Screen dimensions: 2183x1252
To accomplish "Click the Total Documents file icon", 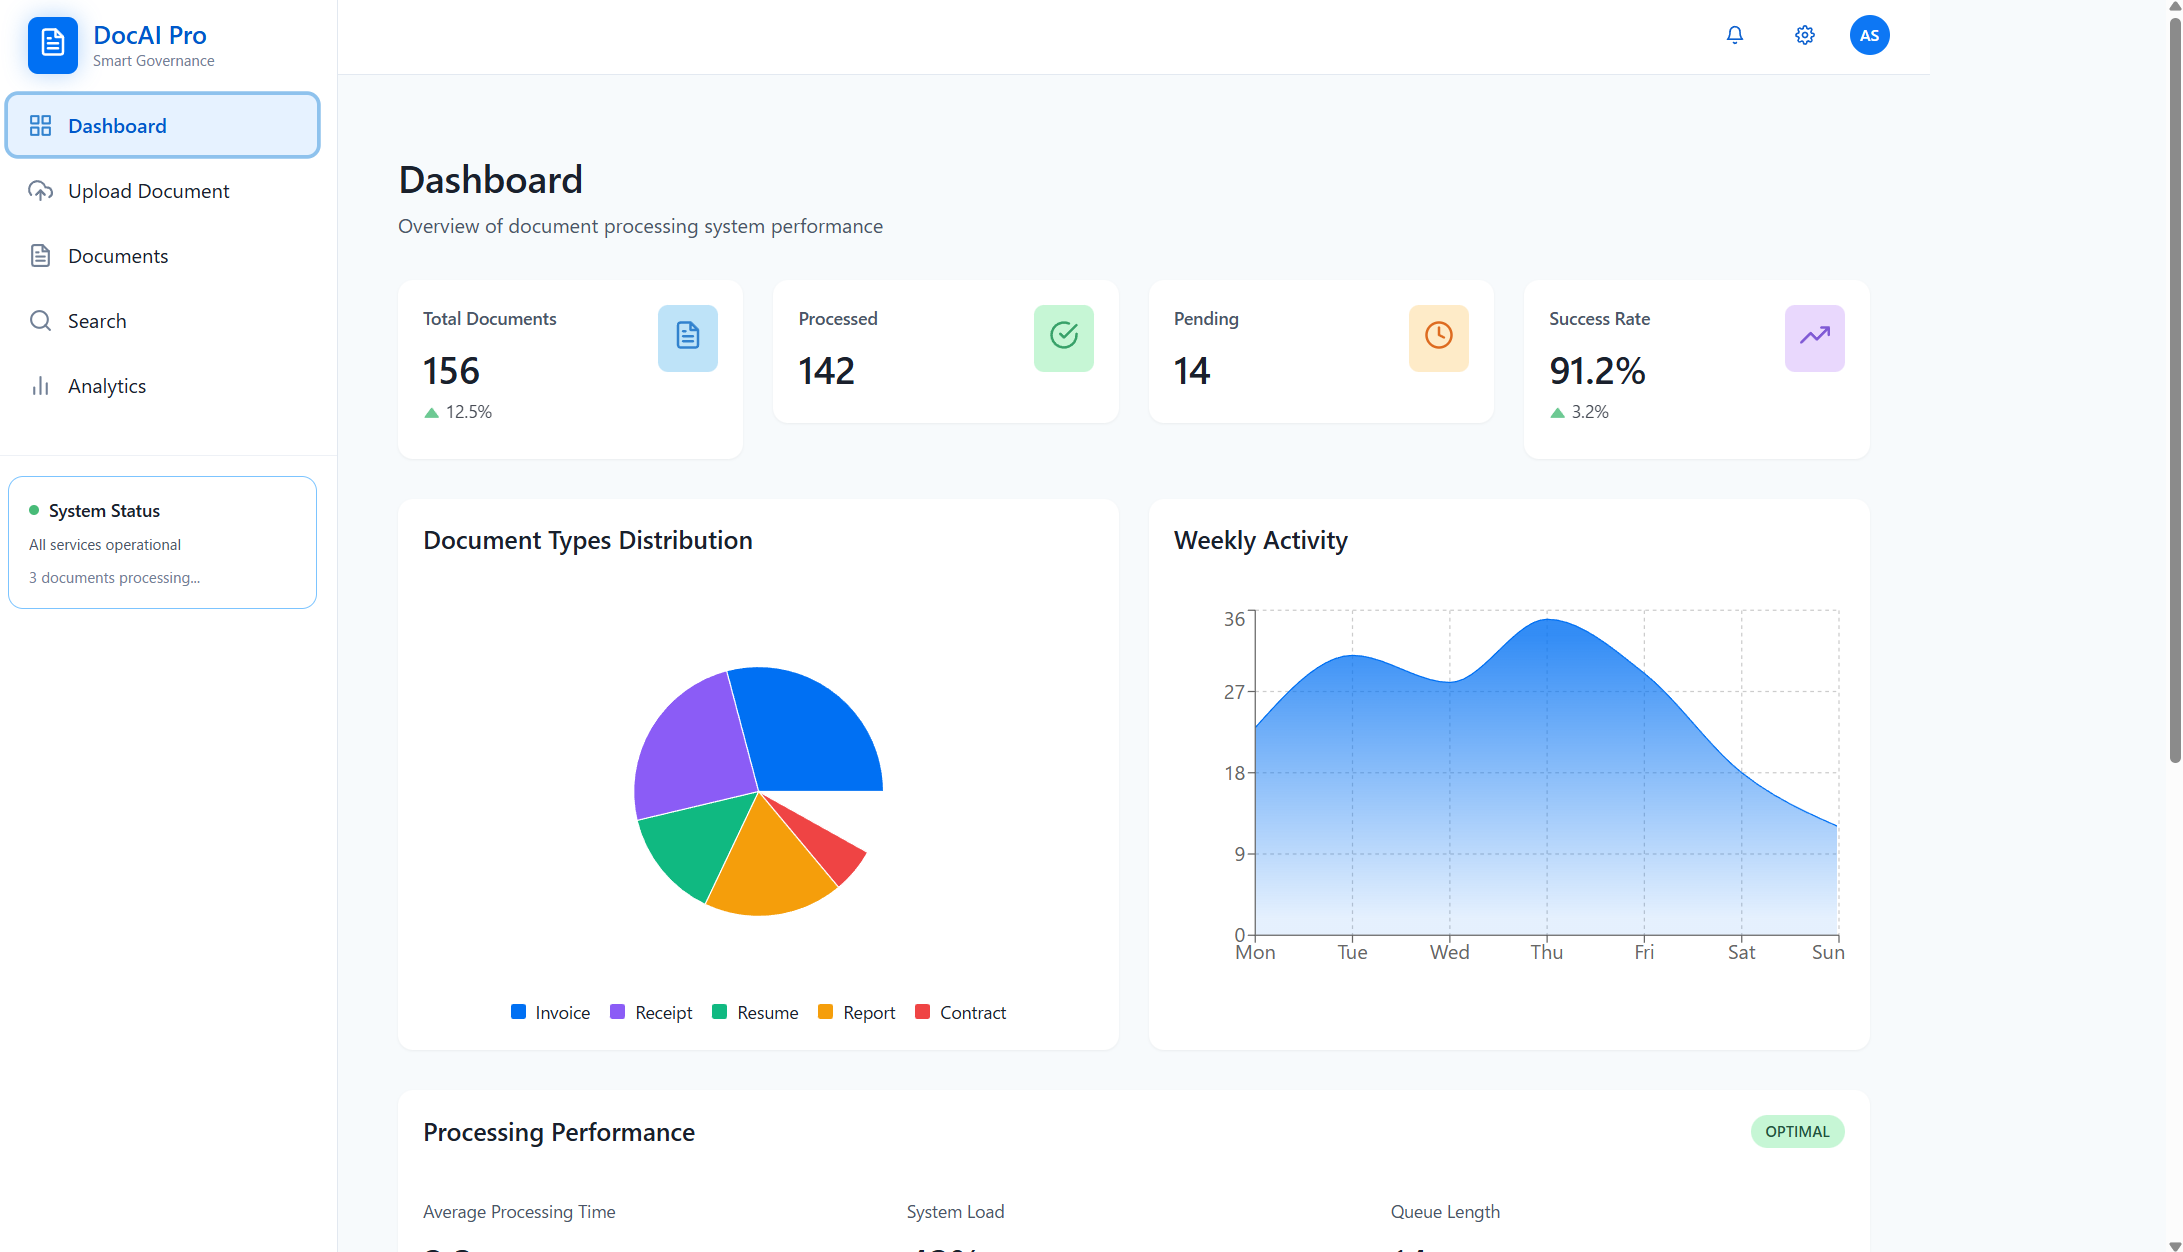I will [687, 337].
